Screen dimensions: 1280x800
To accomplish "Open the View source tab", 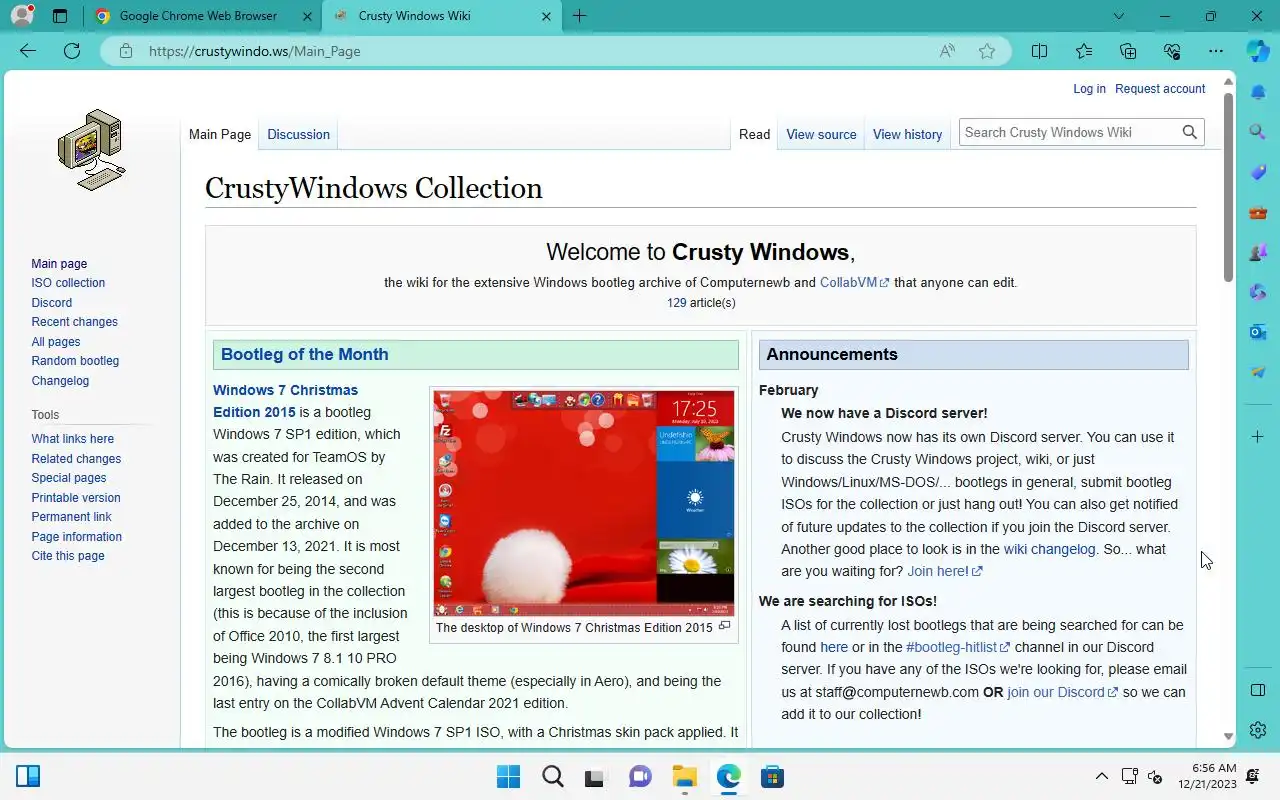I will (821, 134).
